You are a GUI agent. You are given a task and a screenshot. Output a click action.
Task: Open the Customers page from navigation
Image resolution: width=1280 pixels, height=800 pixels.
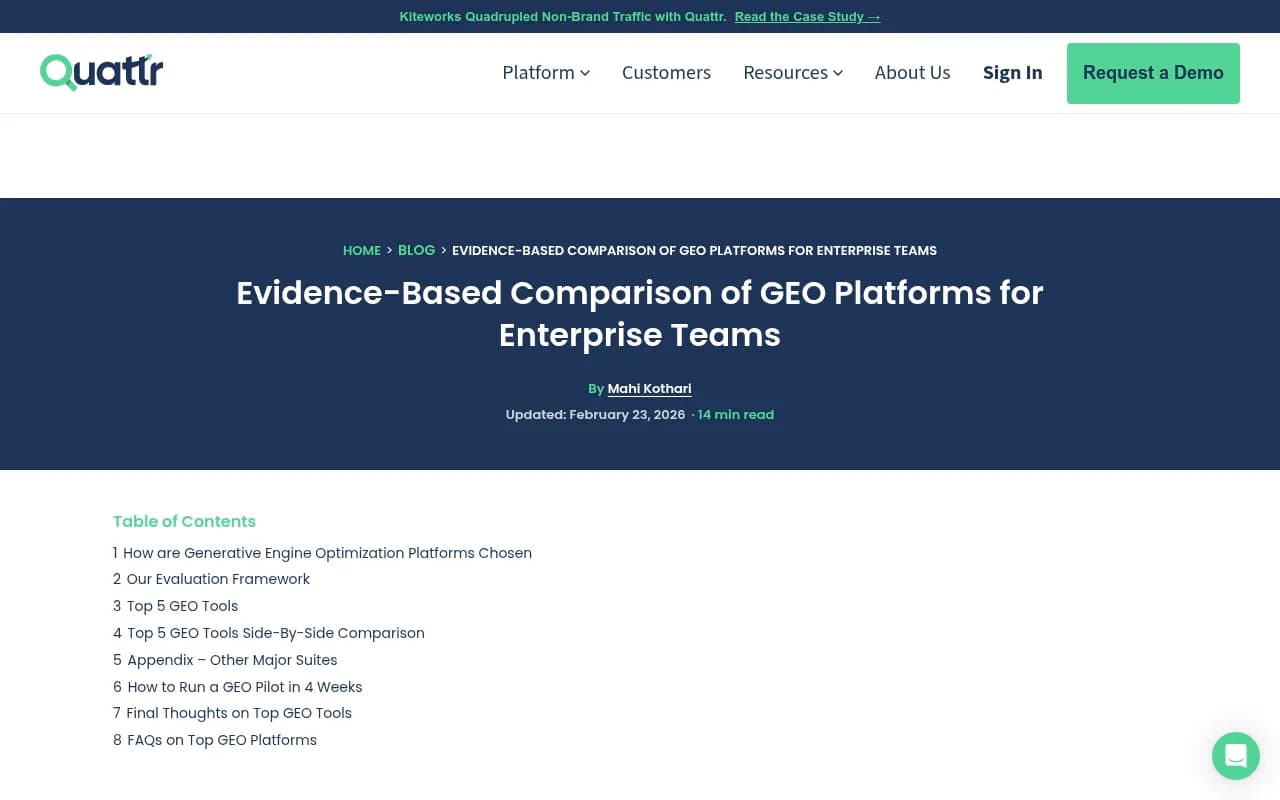666,72
